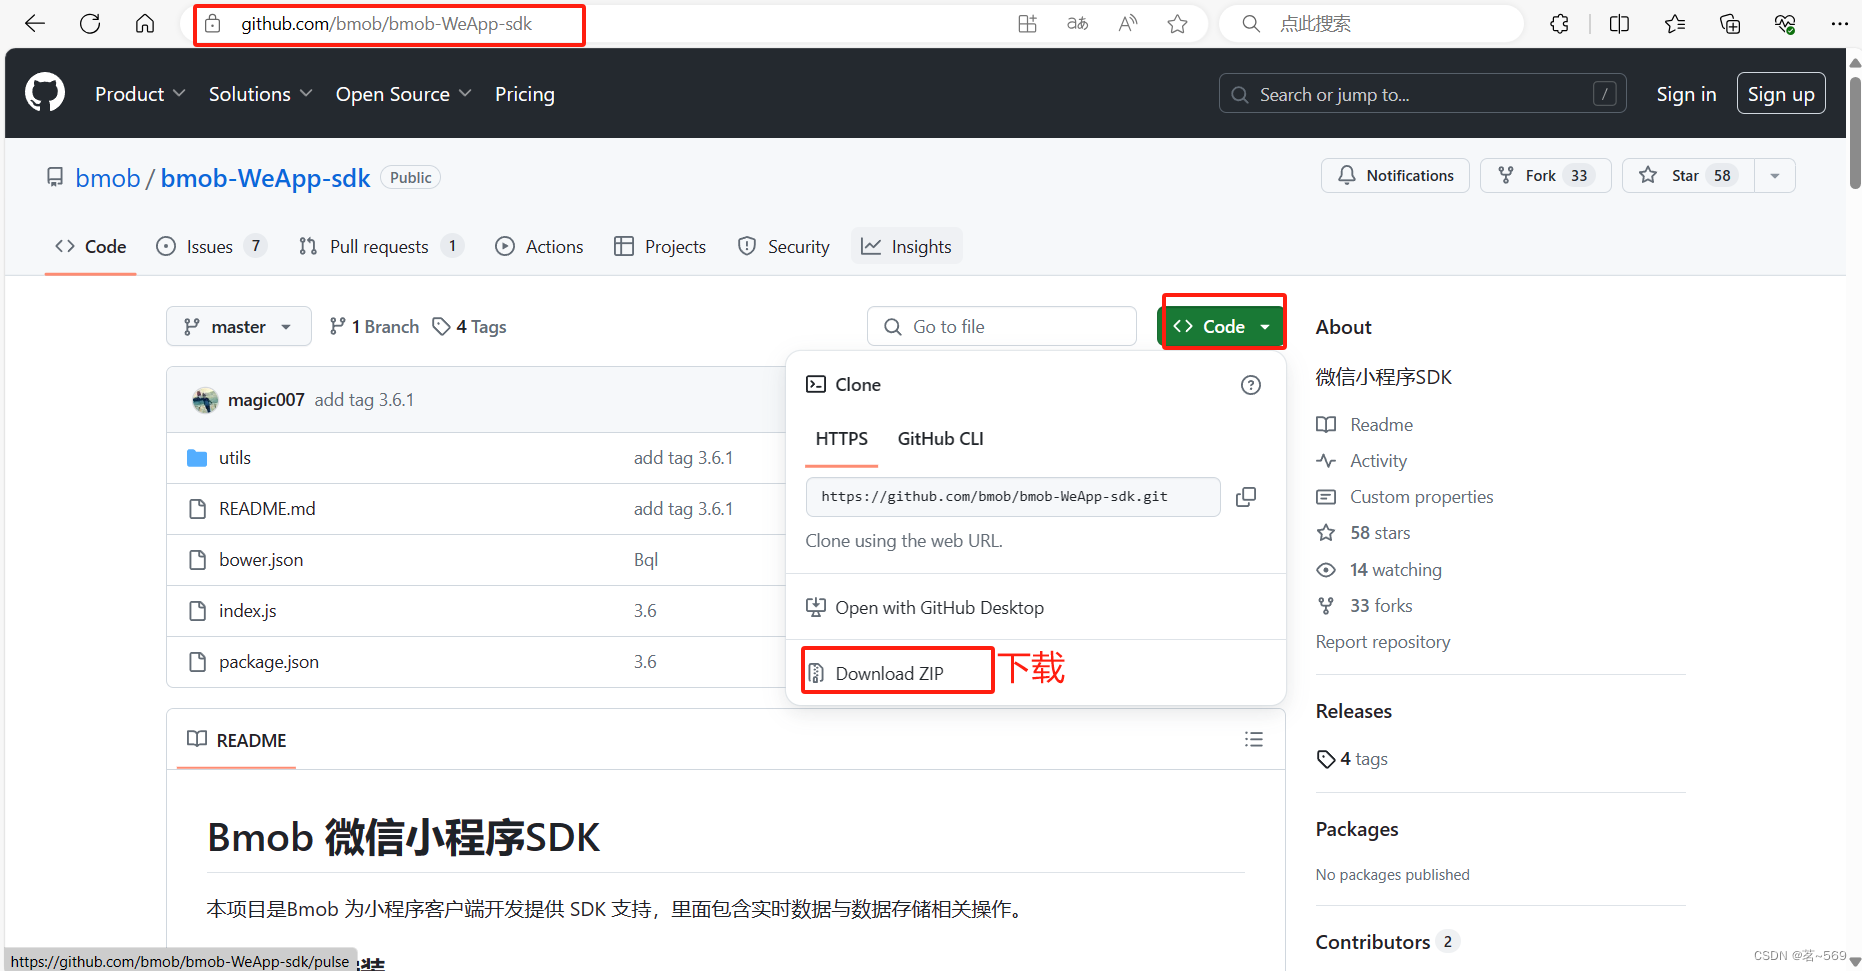Open the package.json file
Viewport: 1862px width, 971px height.
click(269, 662)
